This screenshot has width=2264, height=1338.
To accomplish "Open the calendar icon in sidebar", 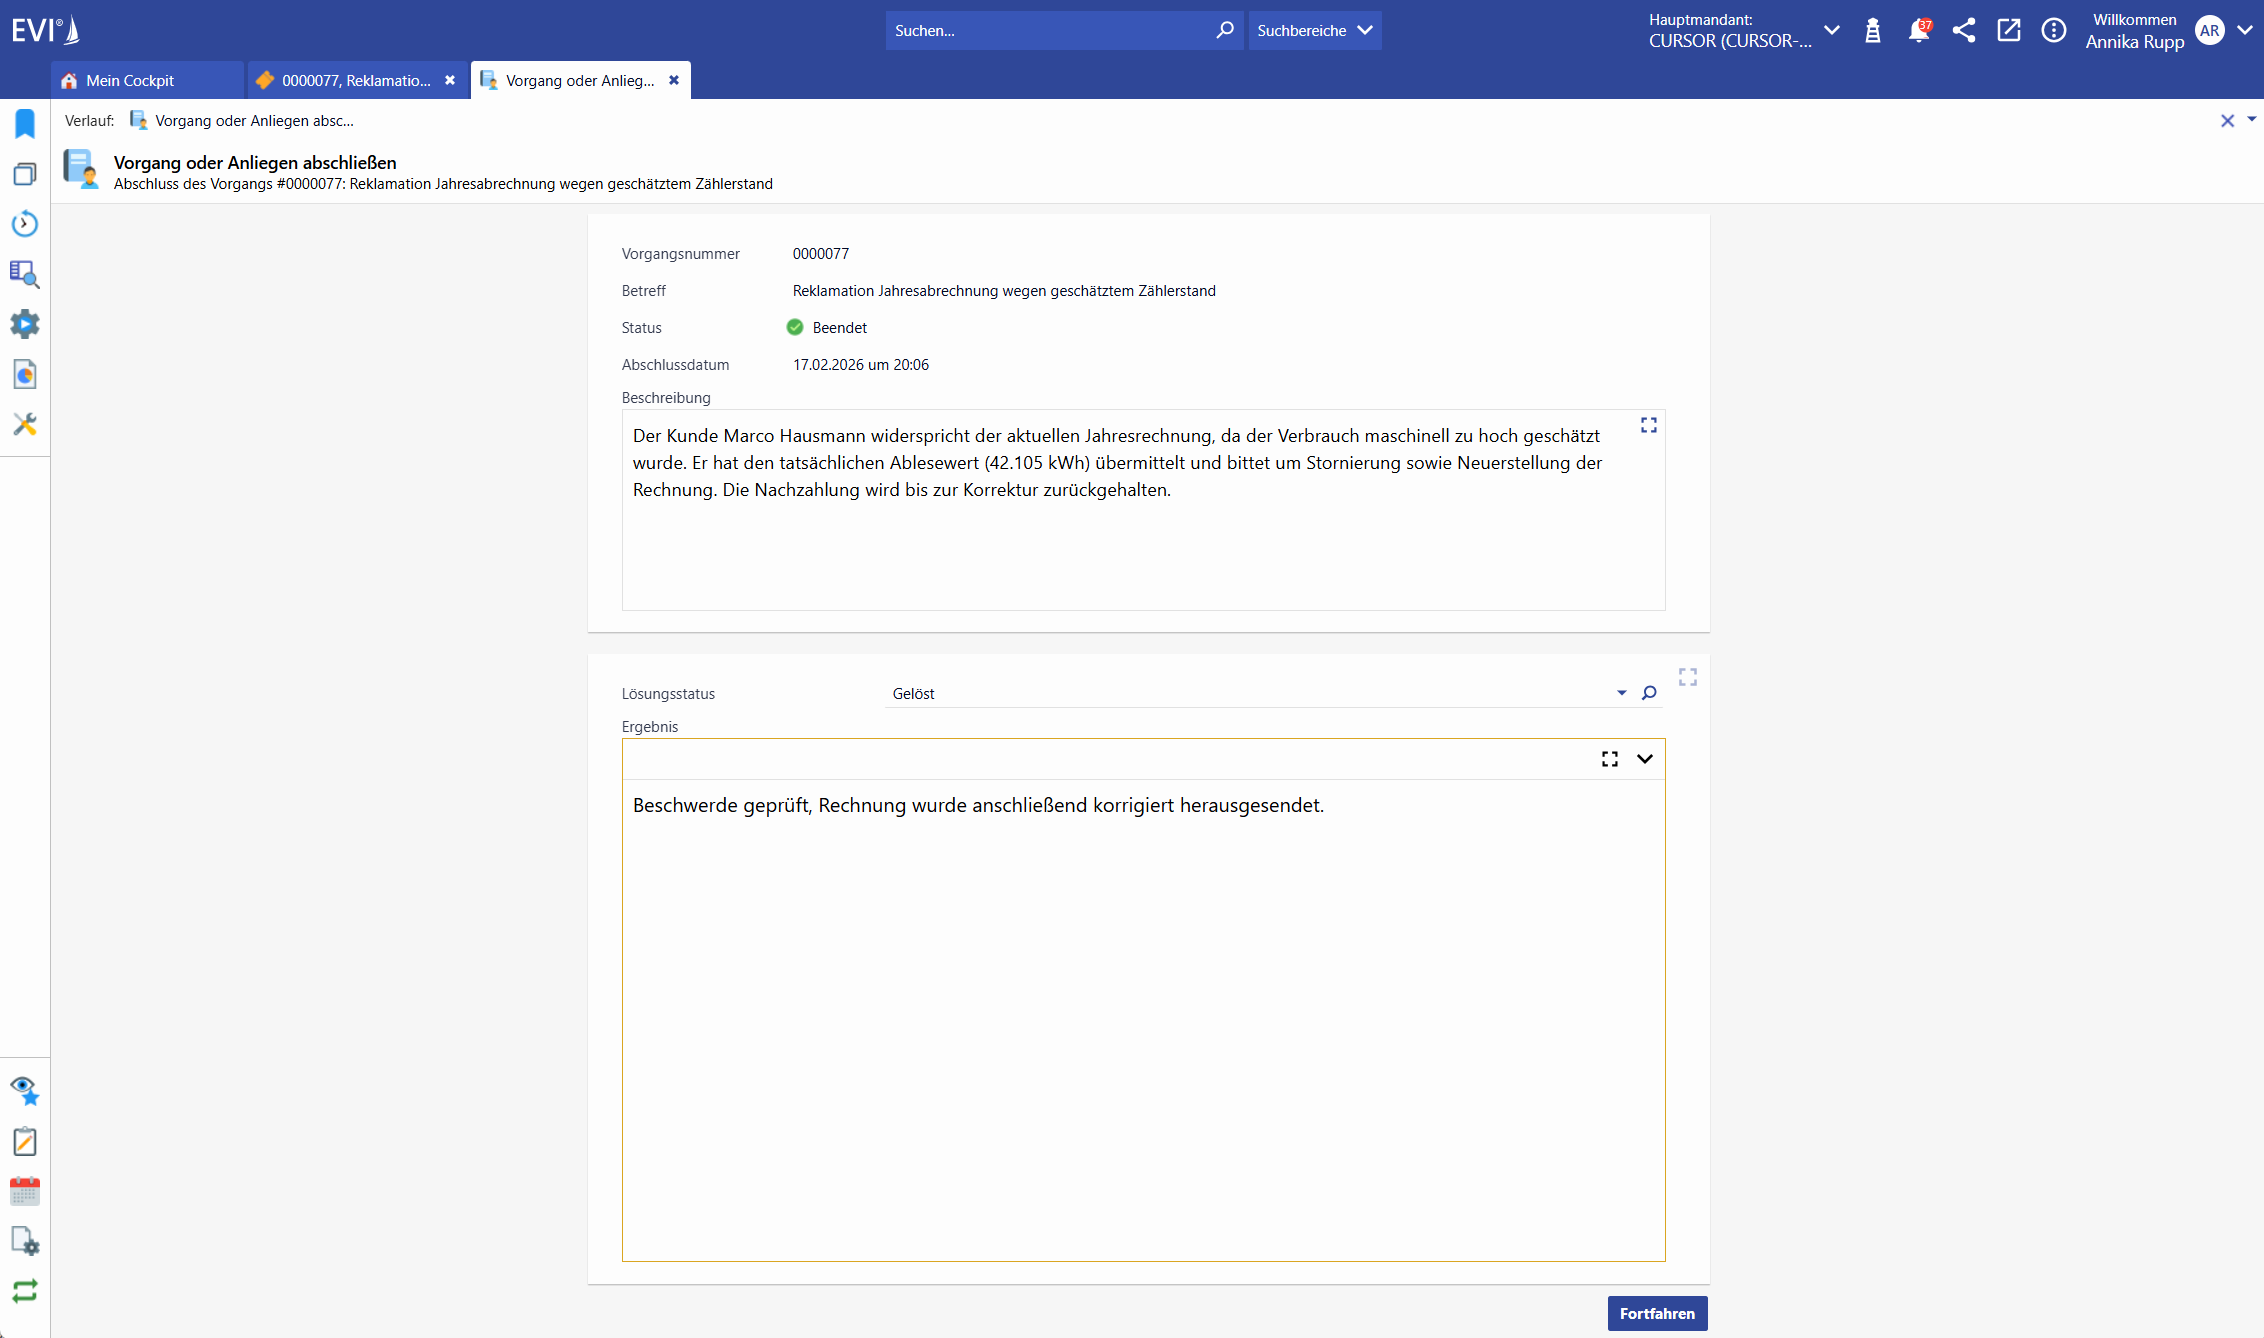I will [x=25, y=1191].
